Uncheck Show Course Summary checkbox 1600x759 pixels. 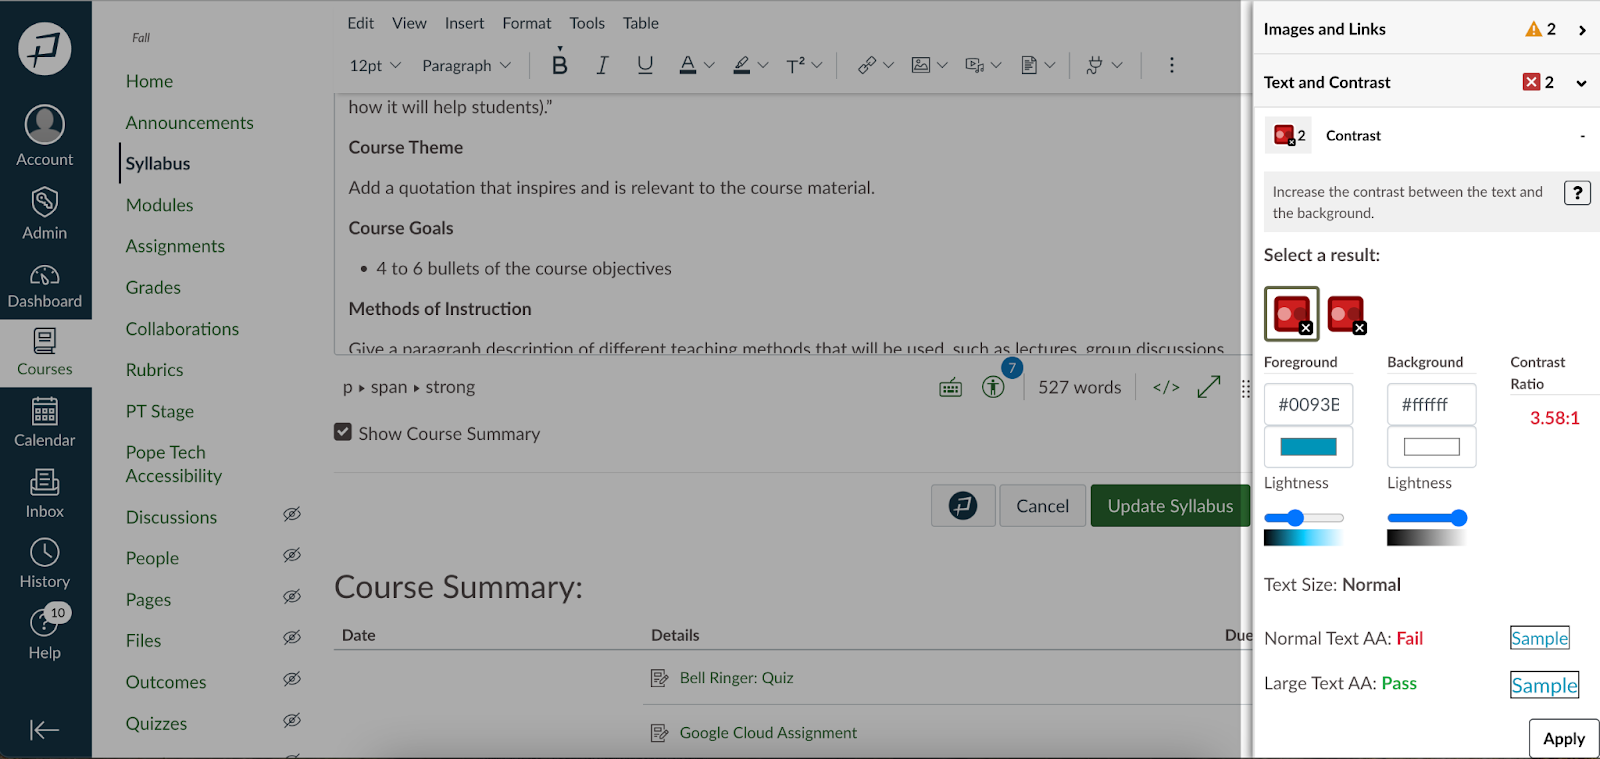(343, 432)
